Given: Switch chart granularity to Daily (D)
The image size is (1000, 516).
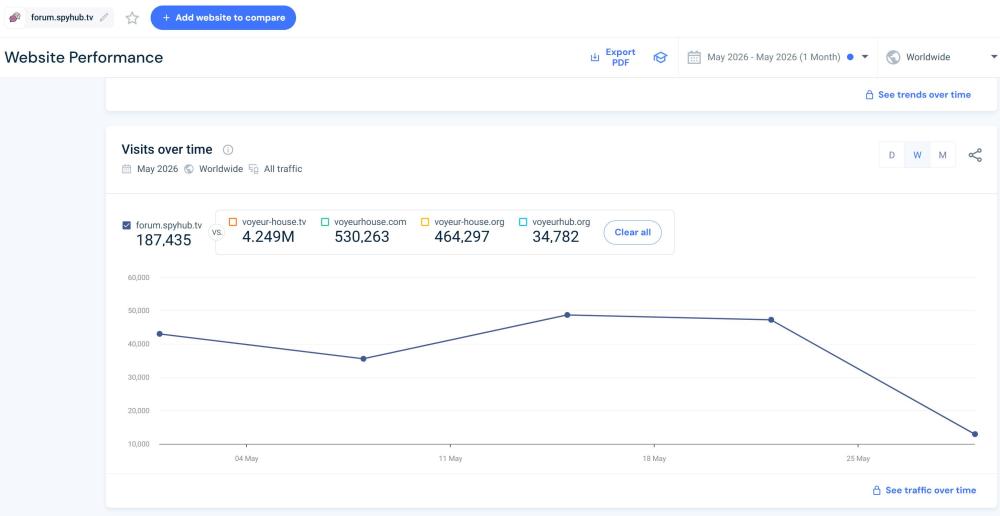Looking at the screenshot, I should 892,155.
